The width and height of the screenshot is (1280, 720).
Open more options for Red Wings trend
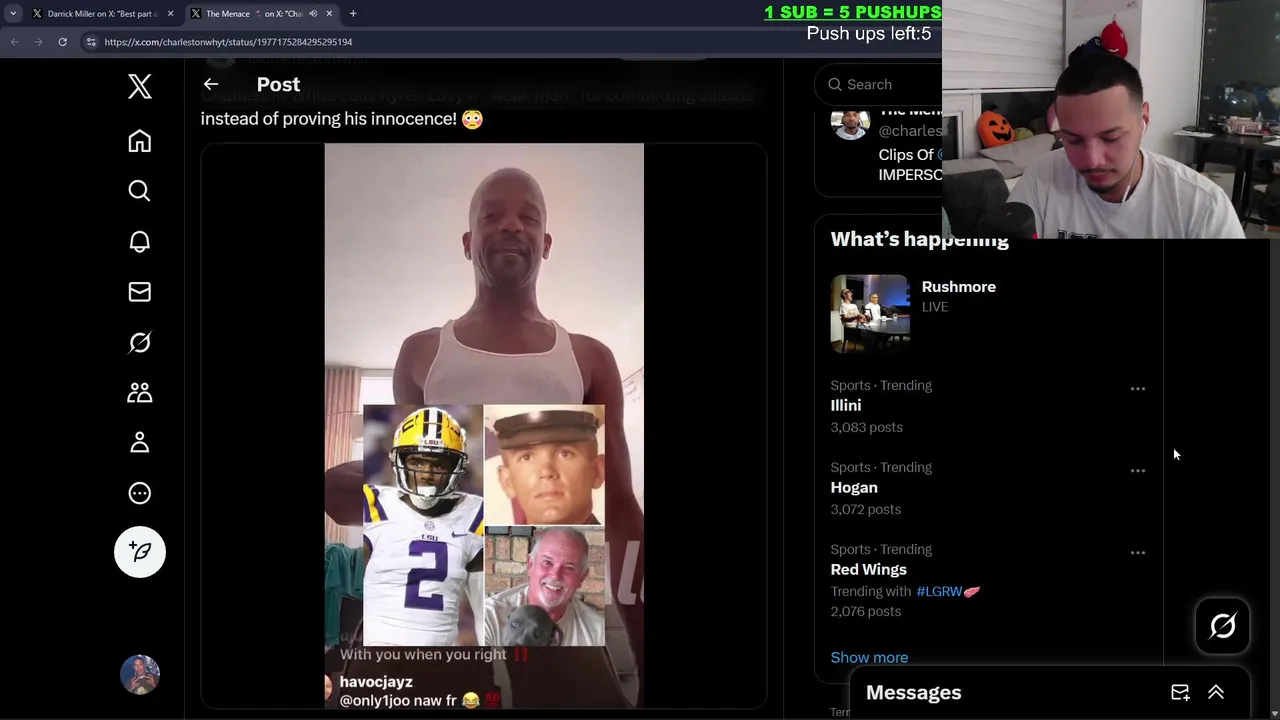click(x=1138, y=553)
